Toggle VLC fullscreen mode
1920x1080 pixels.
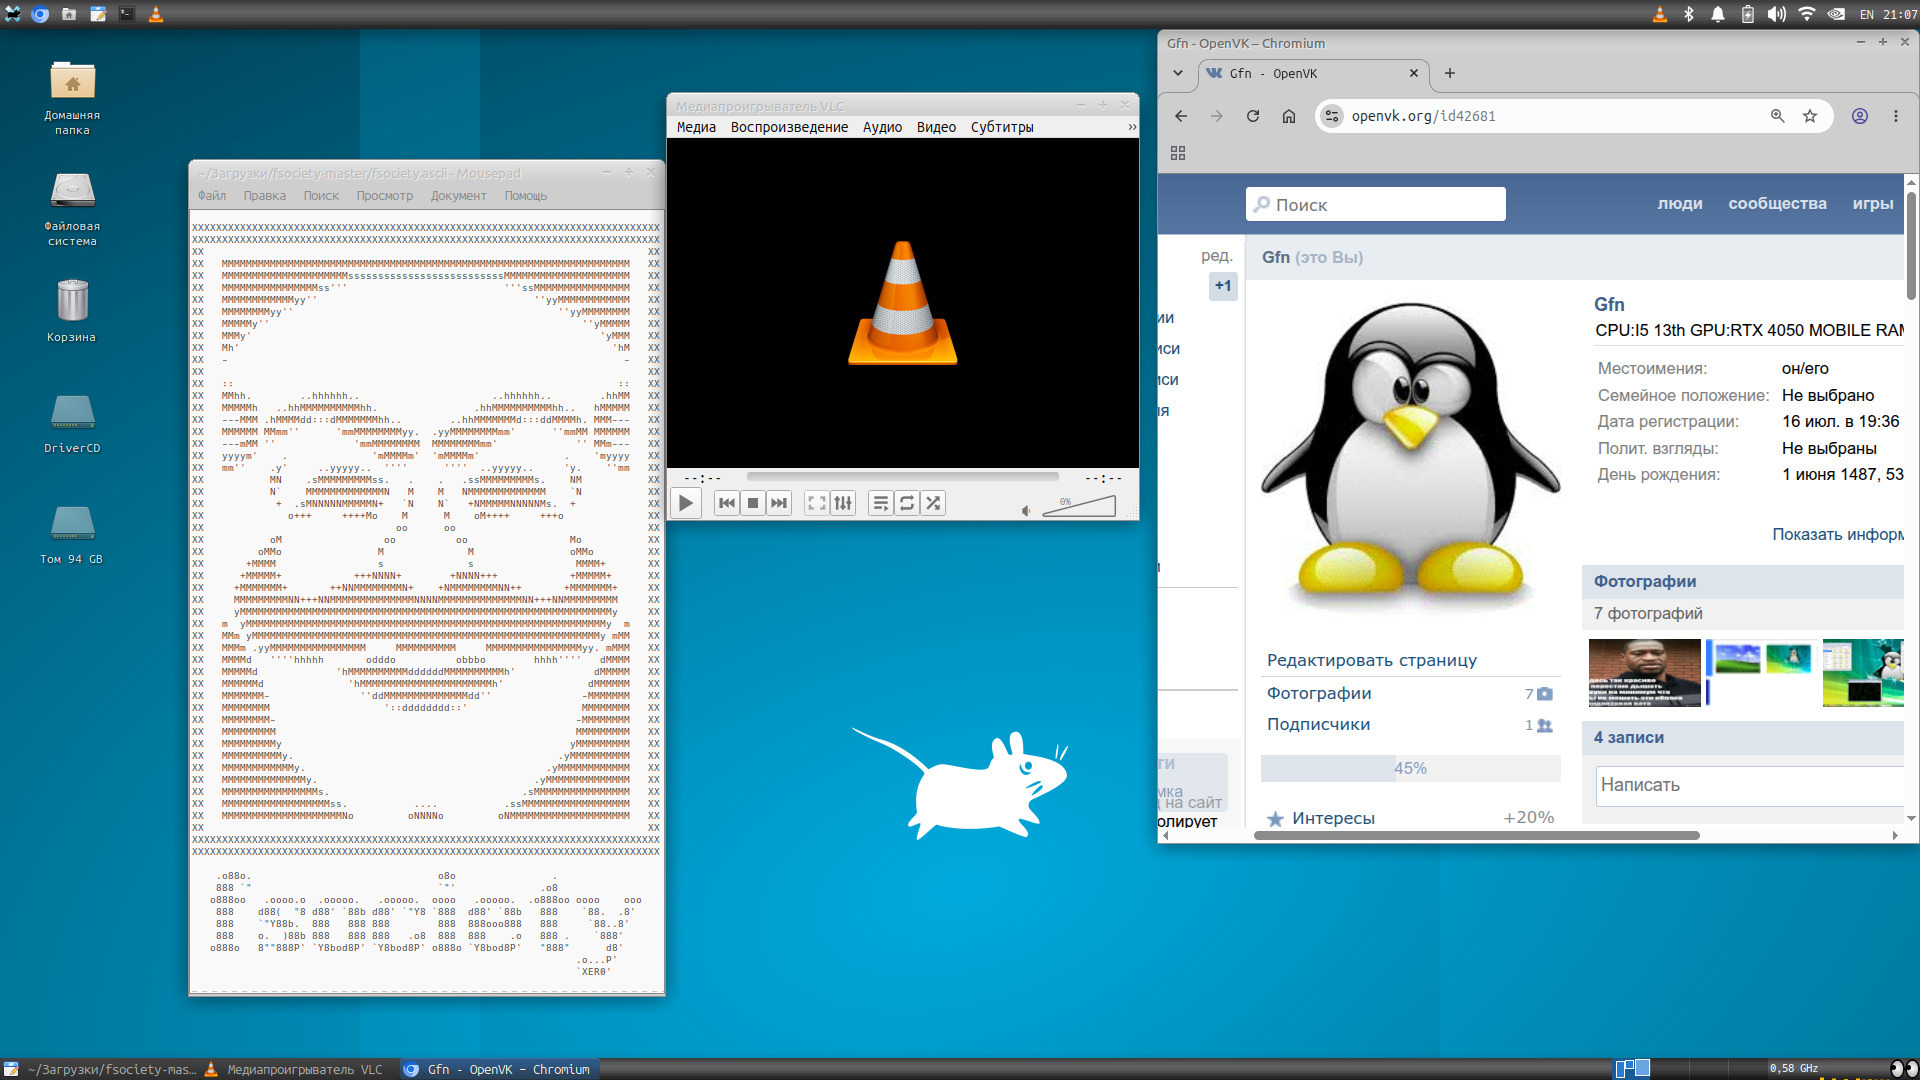tap(817, 503)
